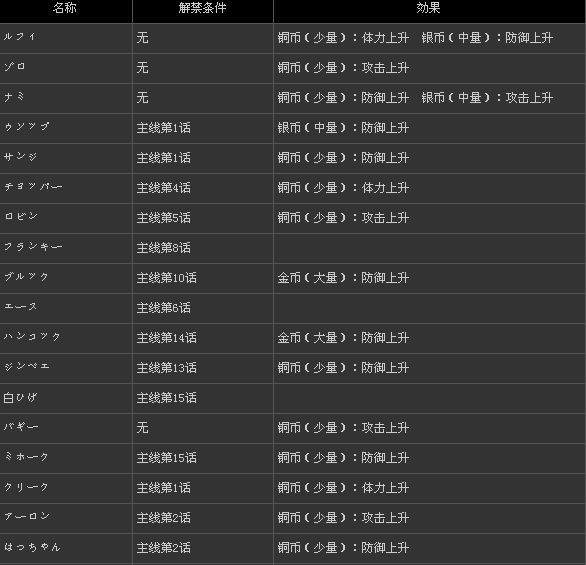Image resolution: width=586 pixels, height=565 pixels.
Task: Click the effect text in ジンベエ row
Action: [343, 368]
